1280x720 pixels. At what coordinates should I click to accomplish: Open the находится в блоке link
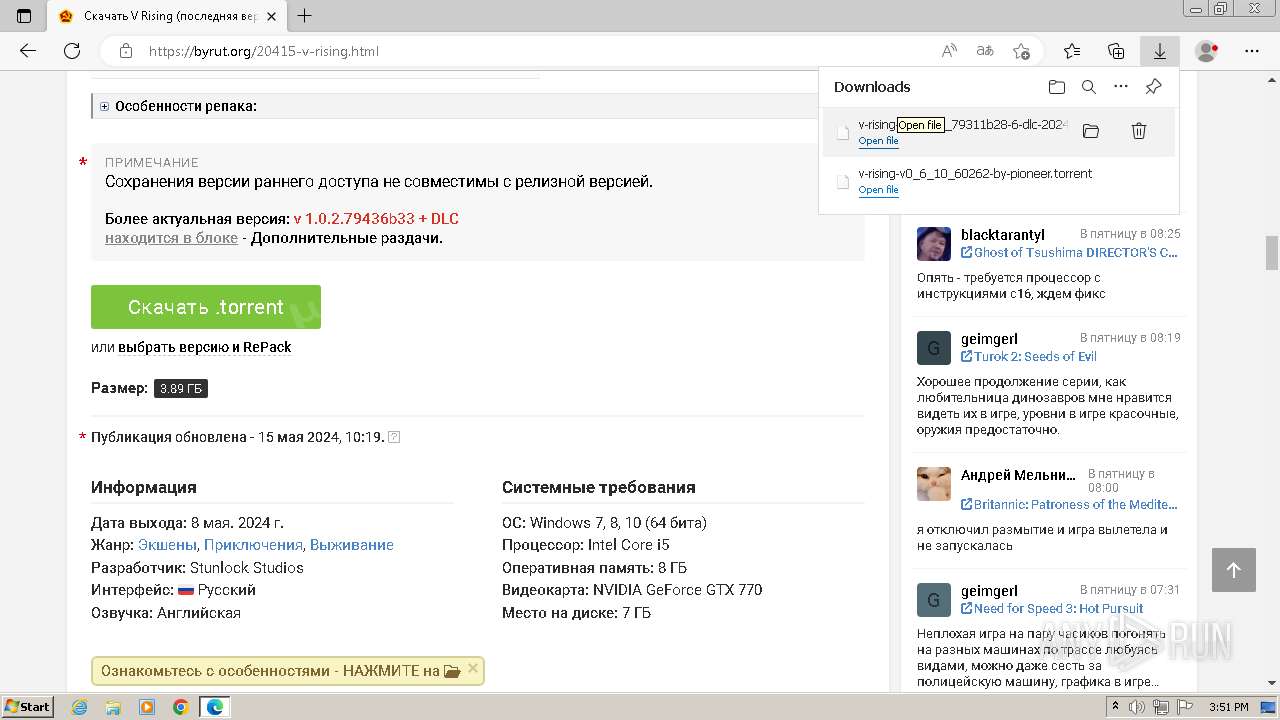pos(171,238)
